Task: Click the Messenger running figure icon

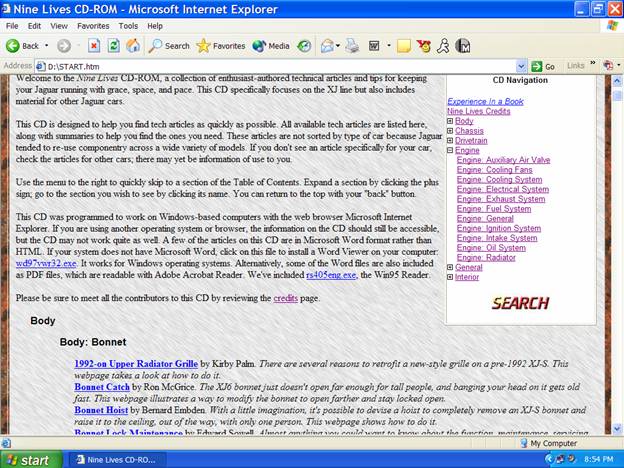Action: [x=443, y=46]
